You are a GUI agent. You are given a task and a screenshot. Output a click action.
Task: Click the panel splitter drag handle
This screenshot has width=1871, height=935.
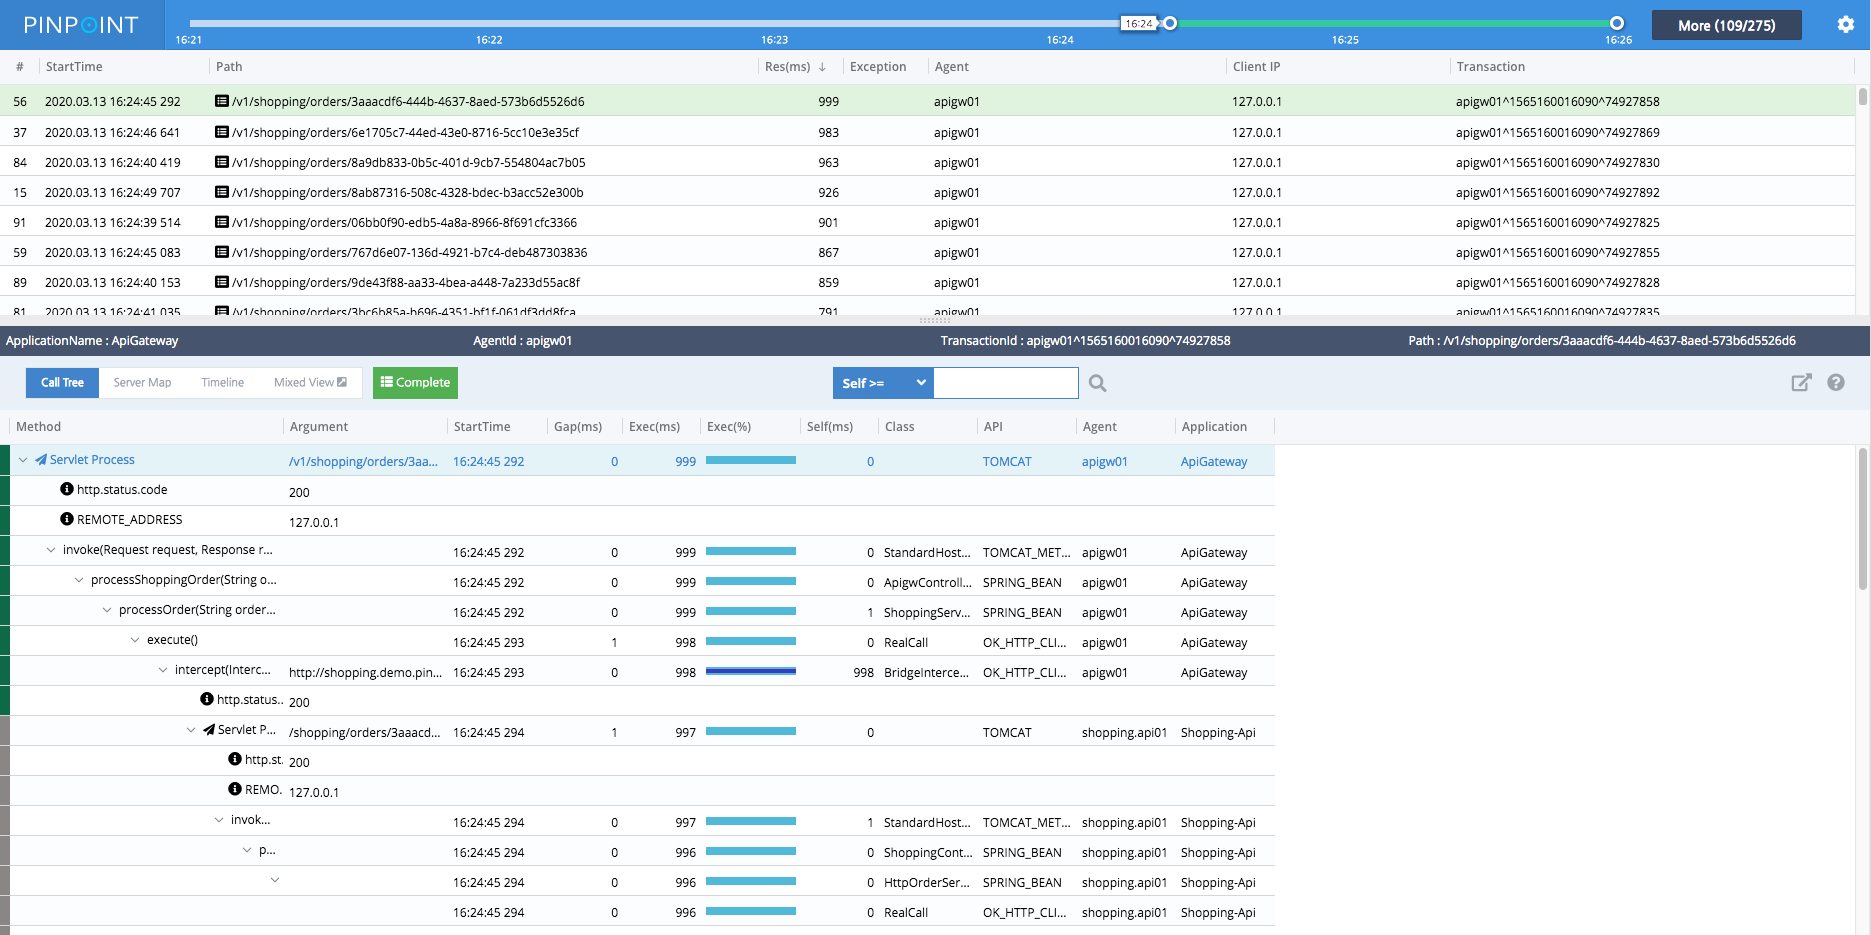coord(935,321)
